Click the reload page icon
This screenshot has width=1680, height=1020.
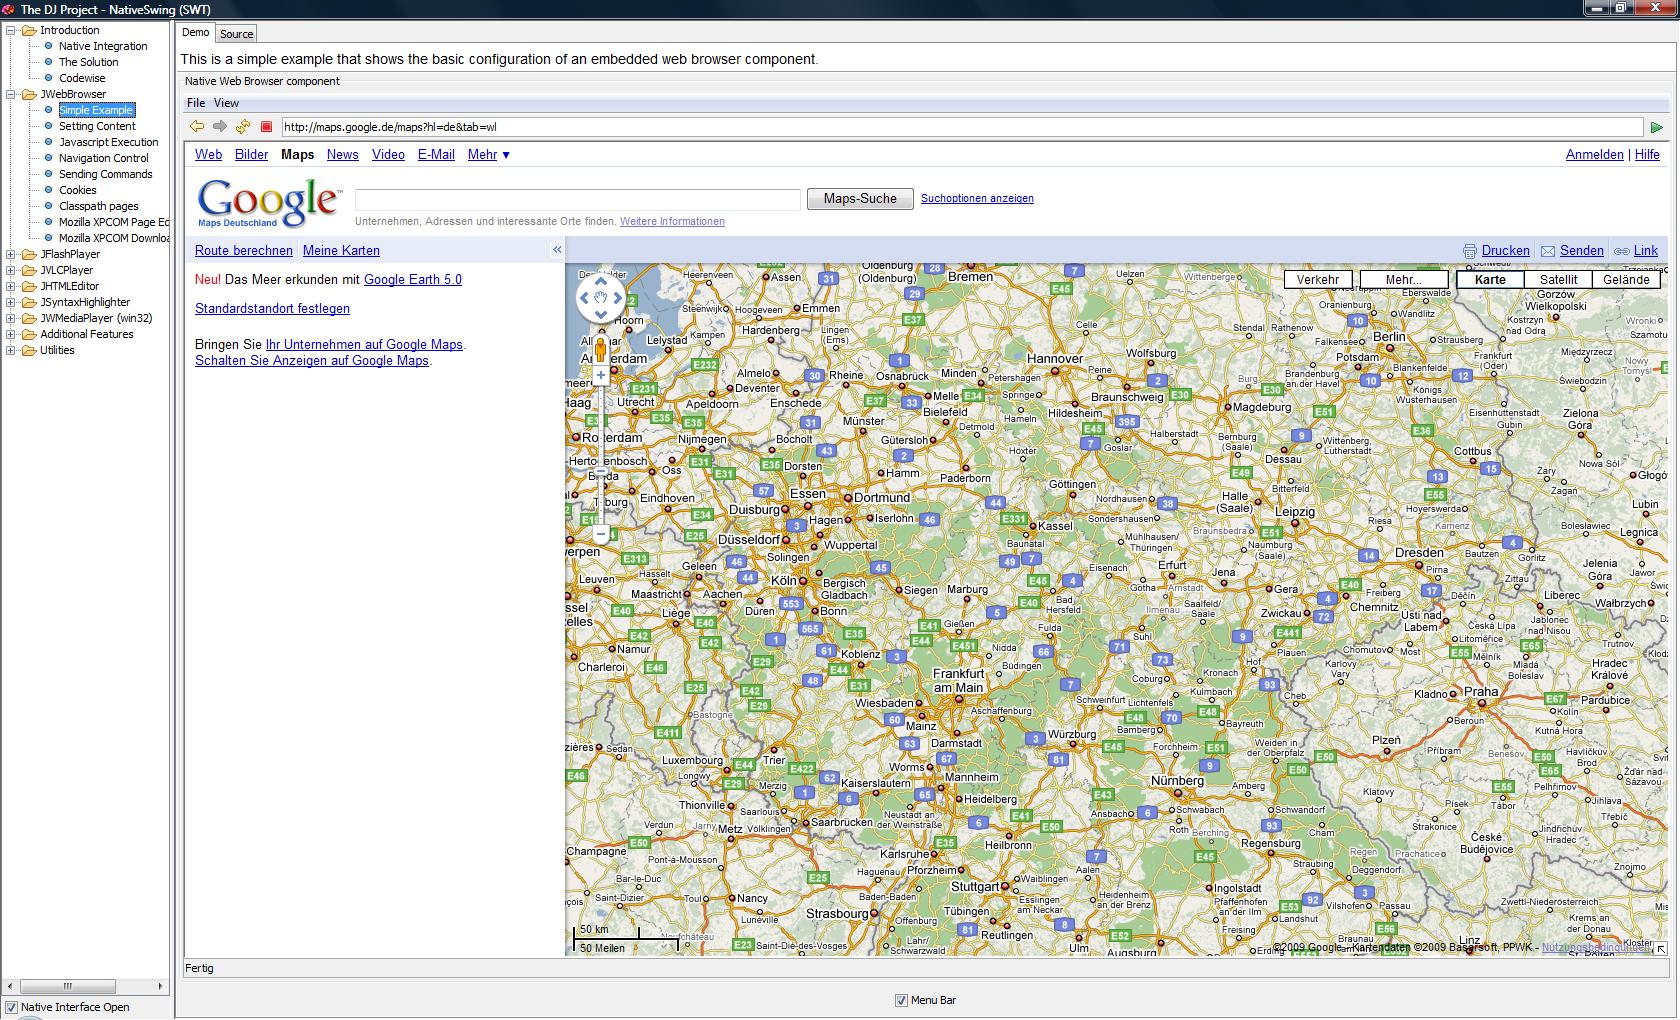point(243,127)
